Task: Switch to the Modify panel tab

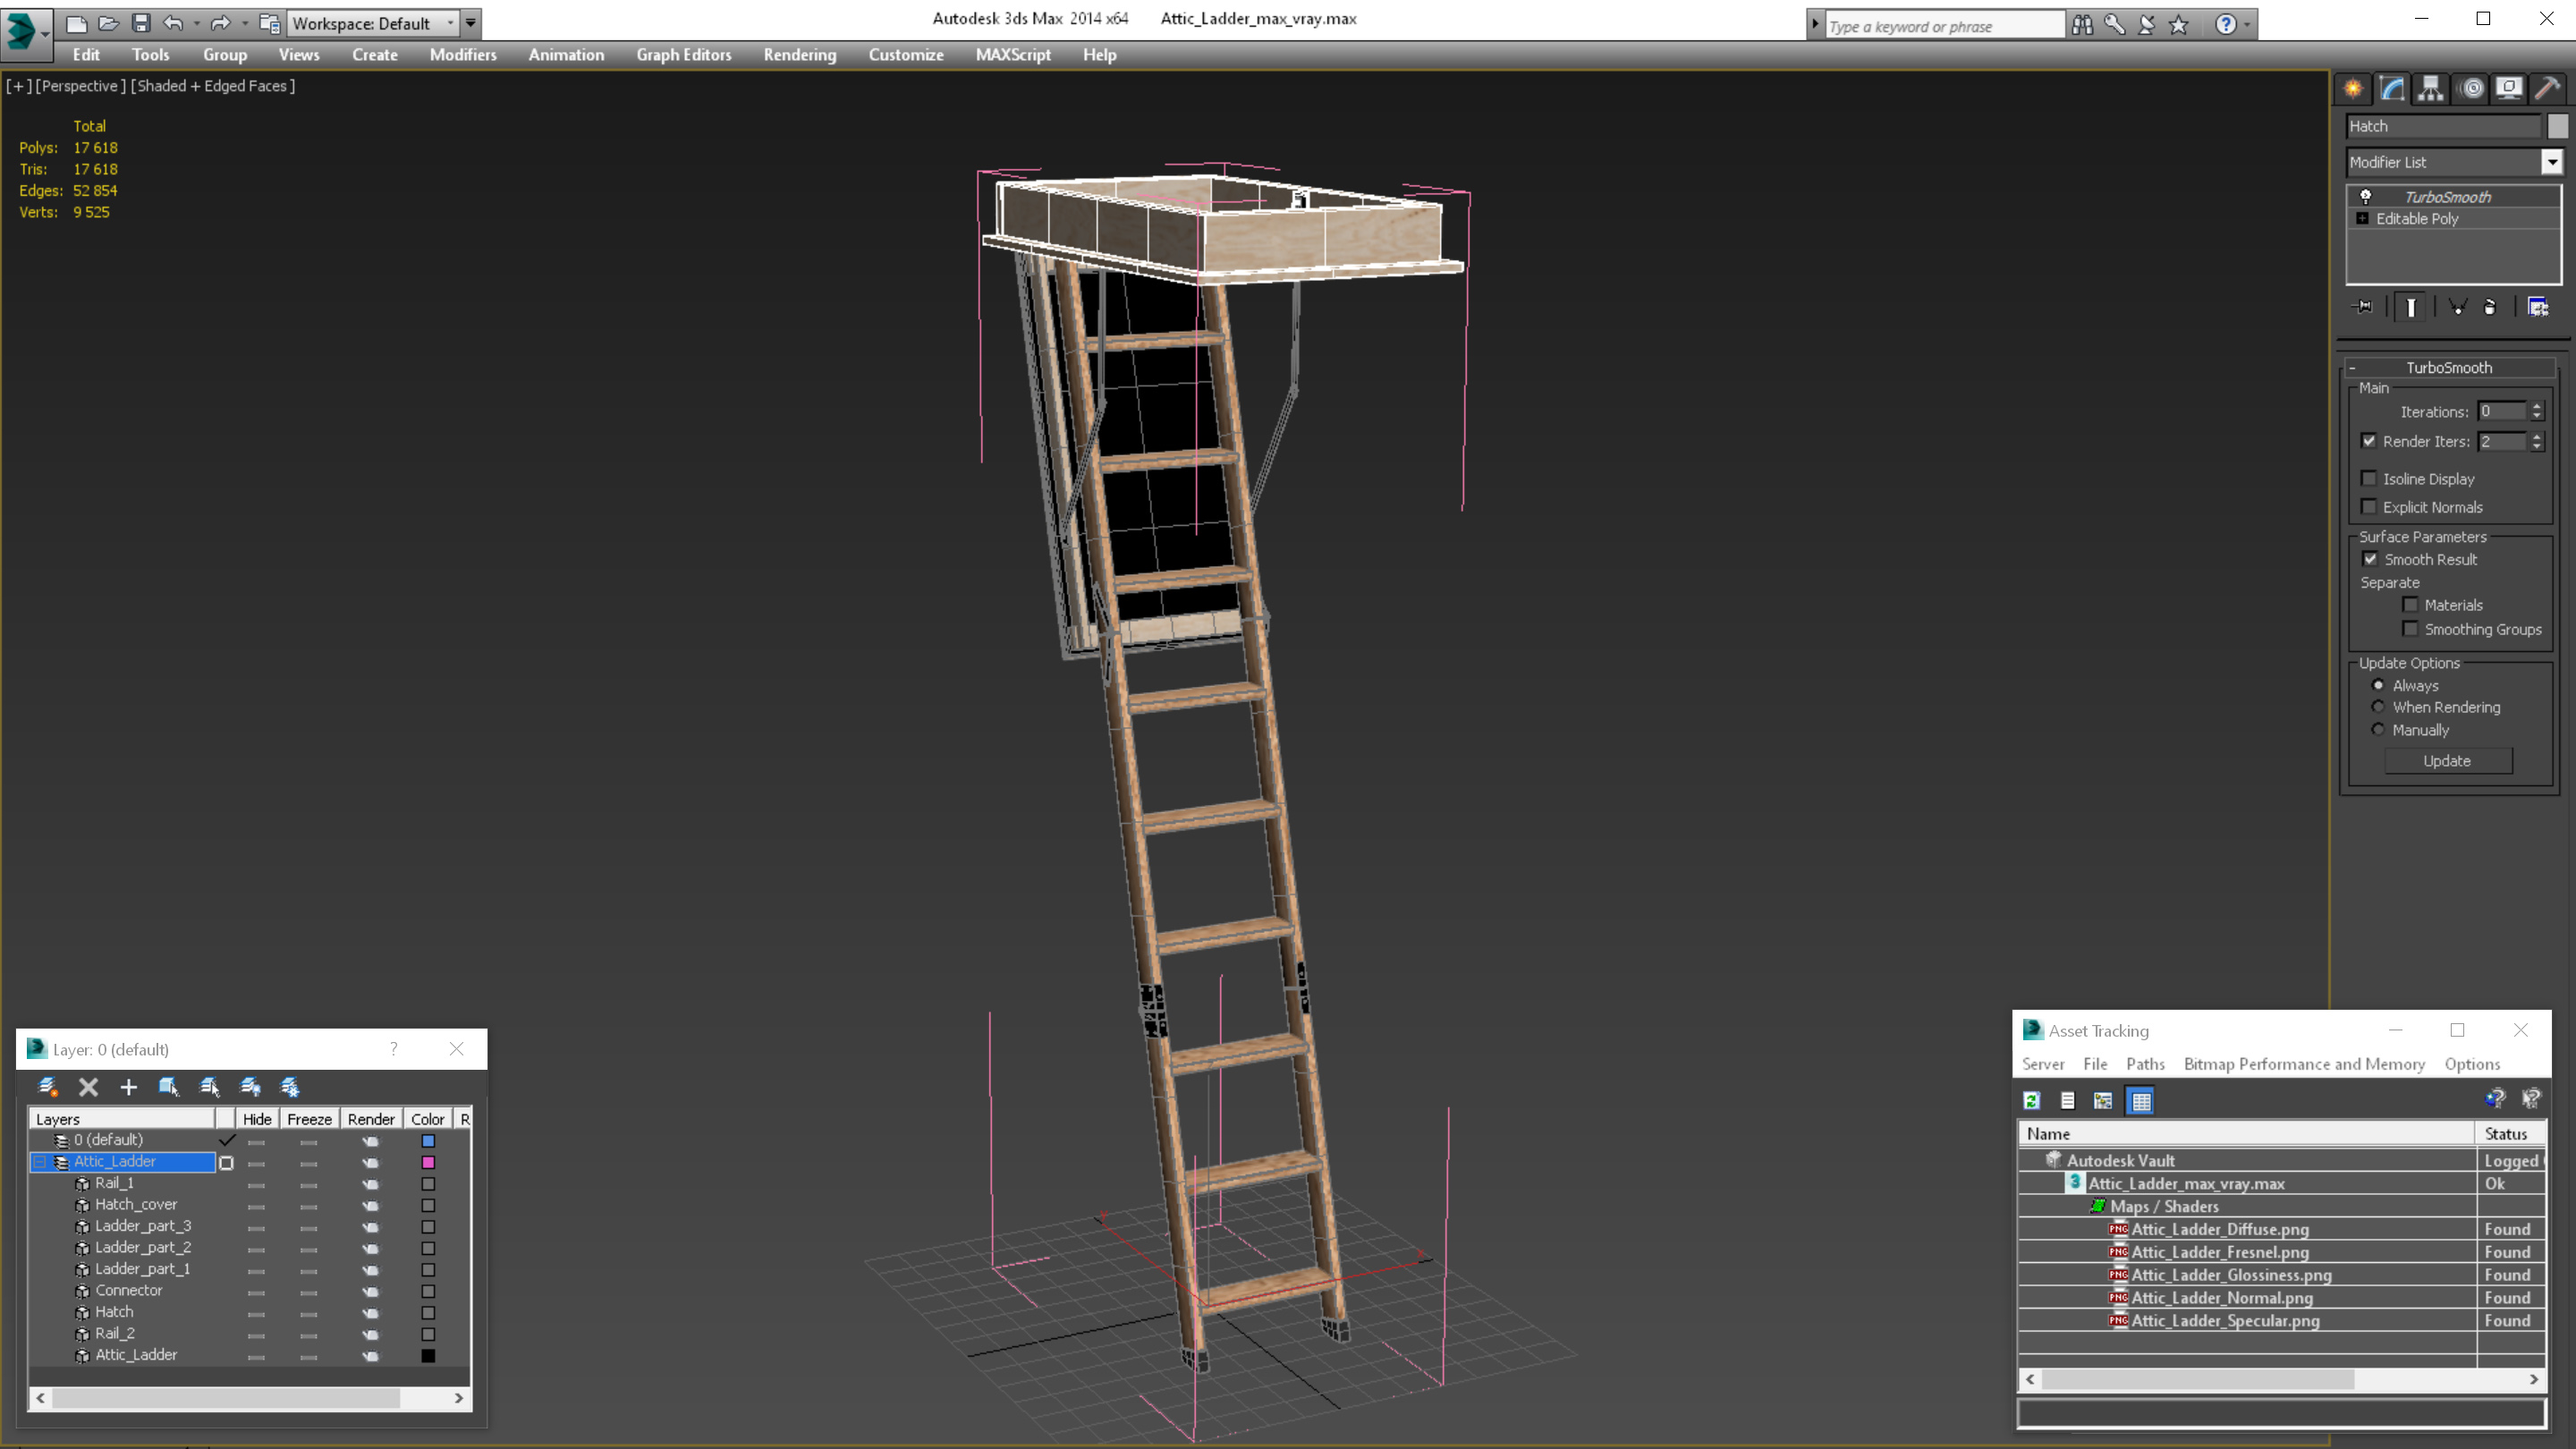Action: 2392,89
